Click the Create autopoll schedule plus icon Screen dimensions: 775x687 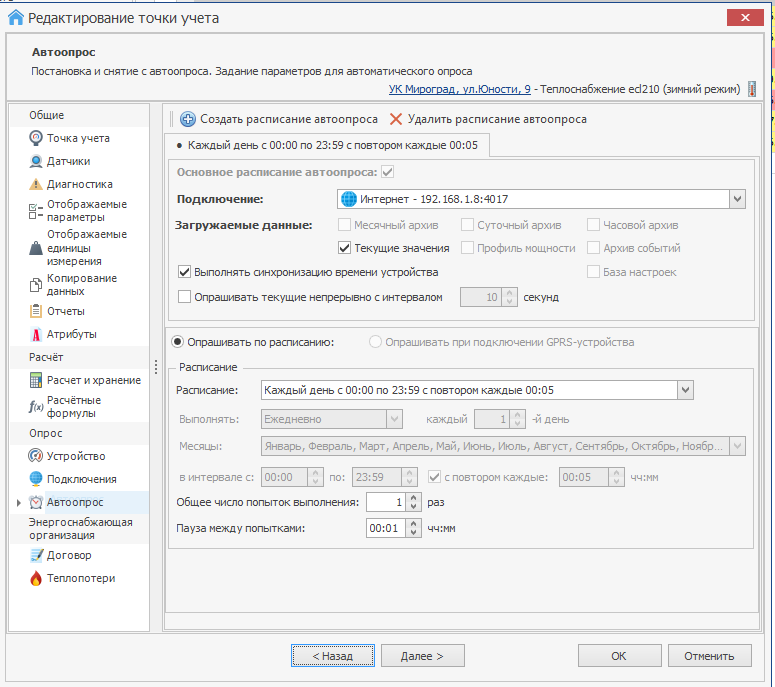(188, 119)
